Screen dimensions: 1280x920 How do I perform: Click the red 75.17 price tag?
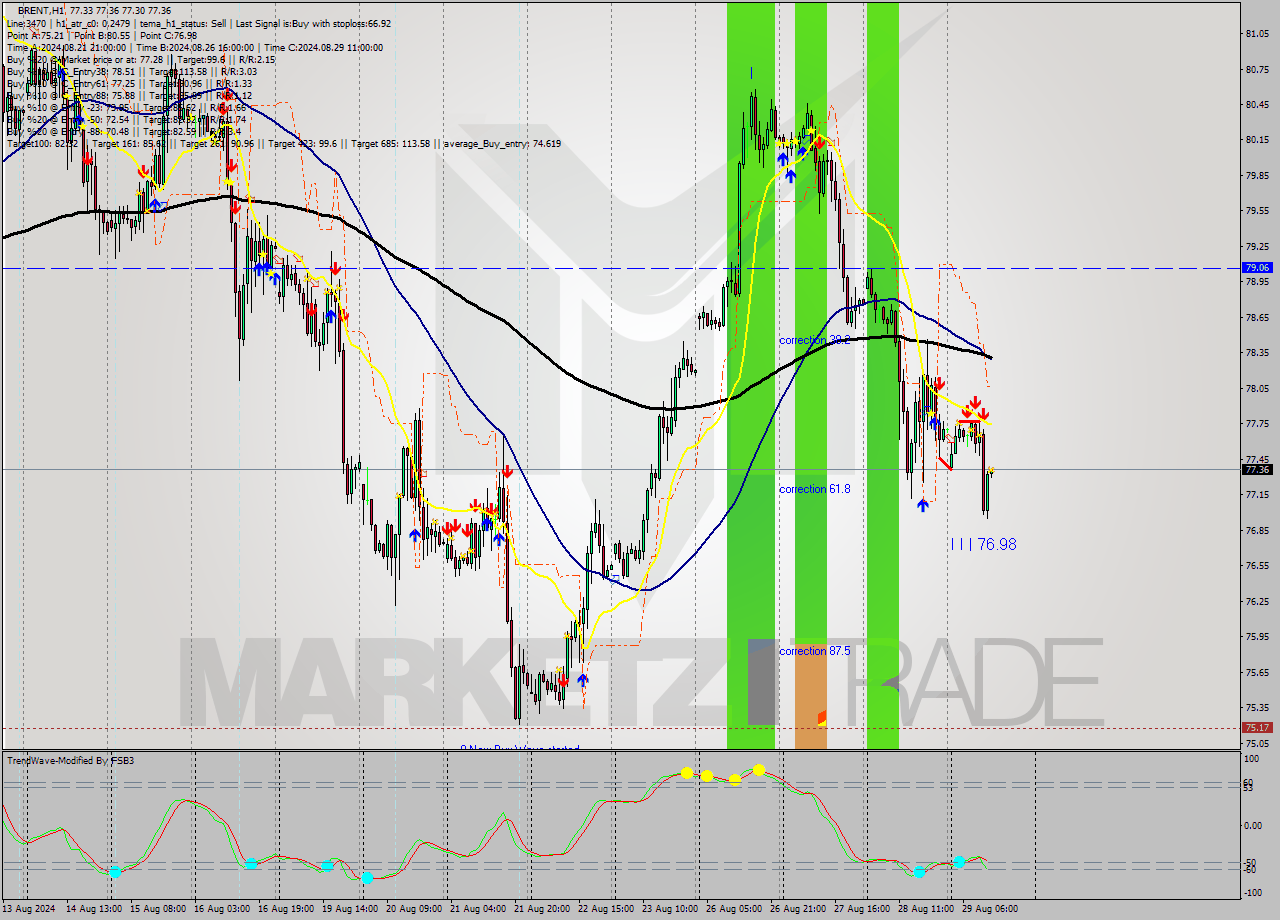[x=1257, y=727]
